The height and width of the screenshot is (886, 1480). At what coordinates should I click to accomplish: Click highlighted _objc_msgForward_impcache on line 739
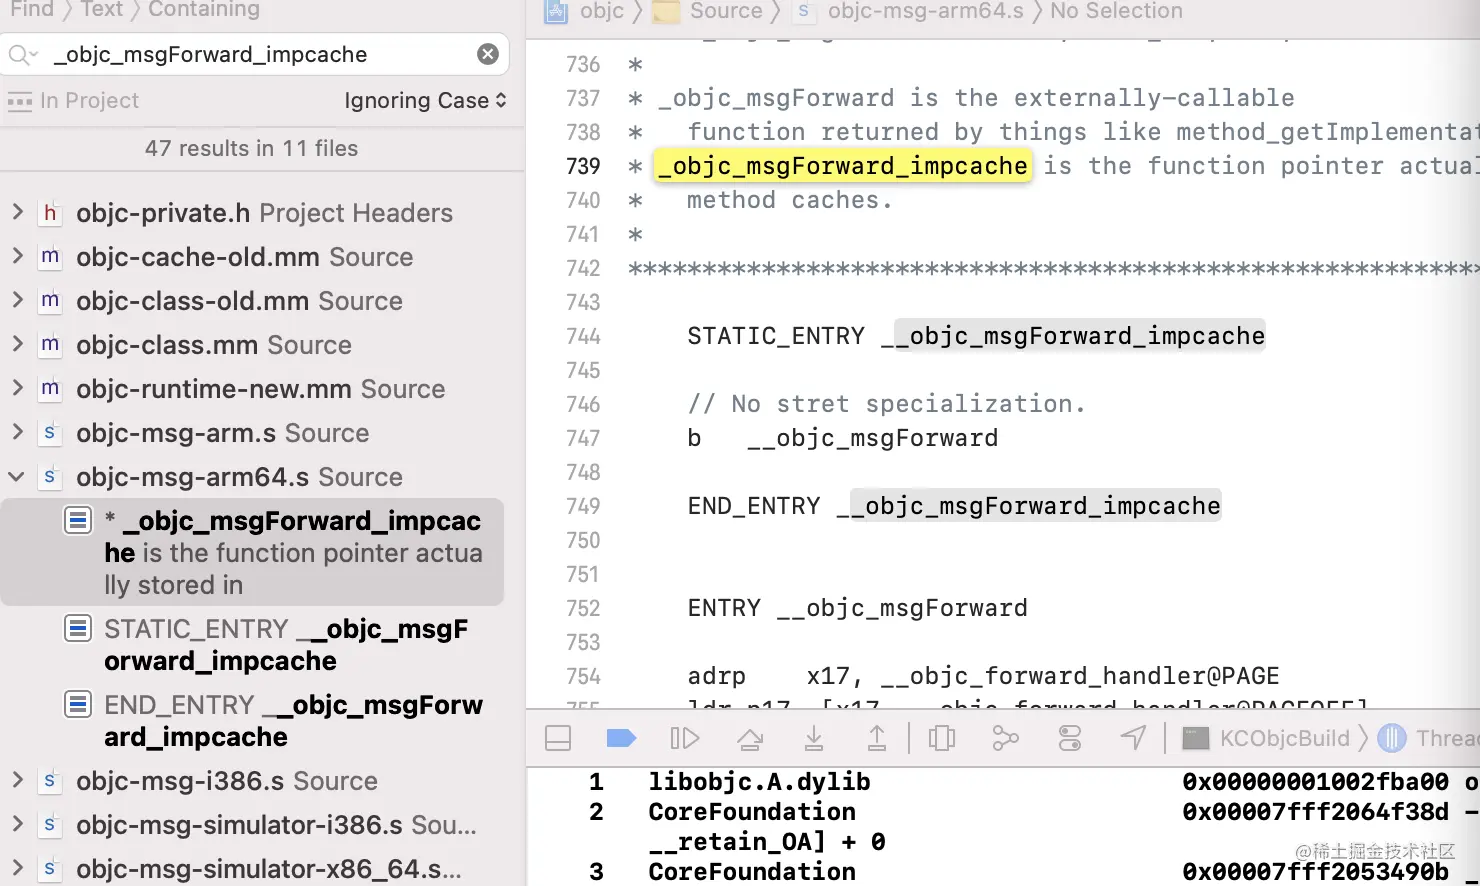(842, 166)
